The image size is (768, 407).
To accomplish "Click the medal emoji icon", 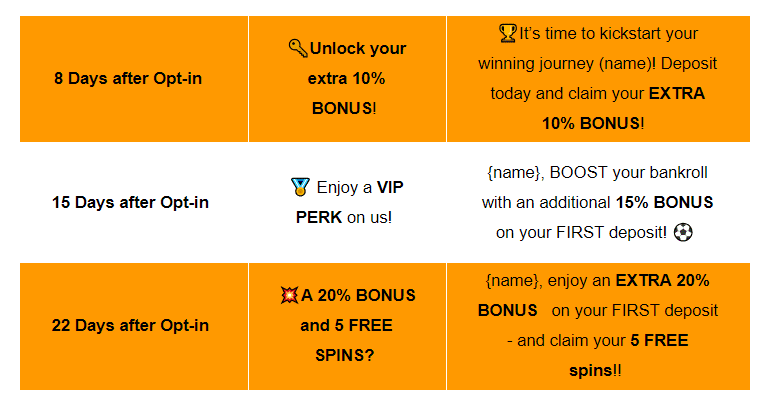I will coord(300,187).
